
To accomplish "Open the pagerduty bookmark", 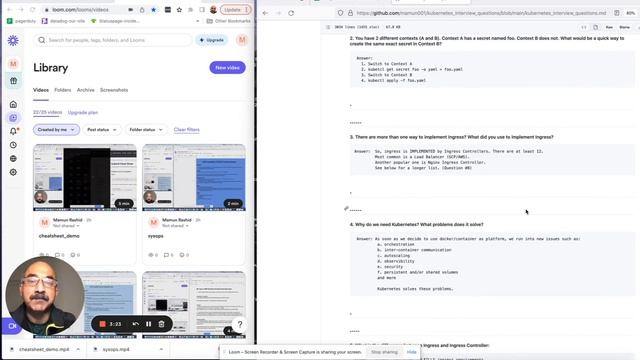I will pos(21,21).
